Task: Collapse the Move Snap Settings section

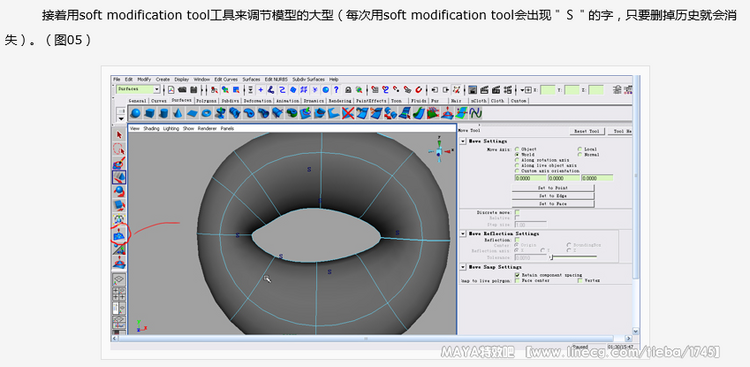Action: (463, 267)
